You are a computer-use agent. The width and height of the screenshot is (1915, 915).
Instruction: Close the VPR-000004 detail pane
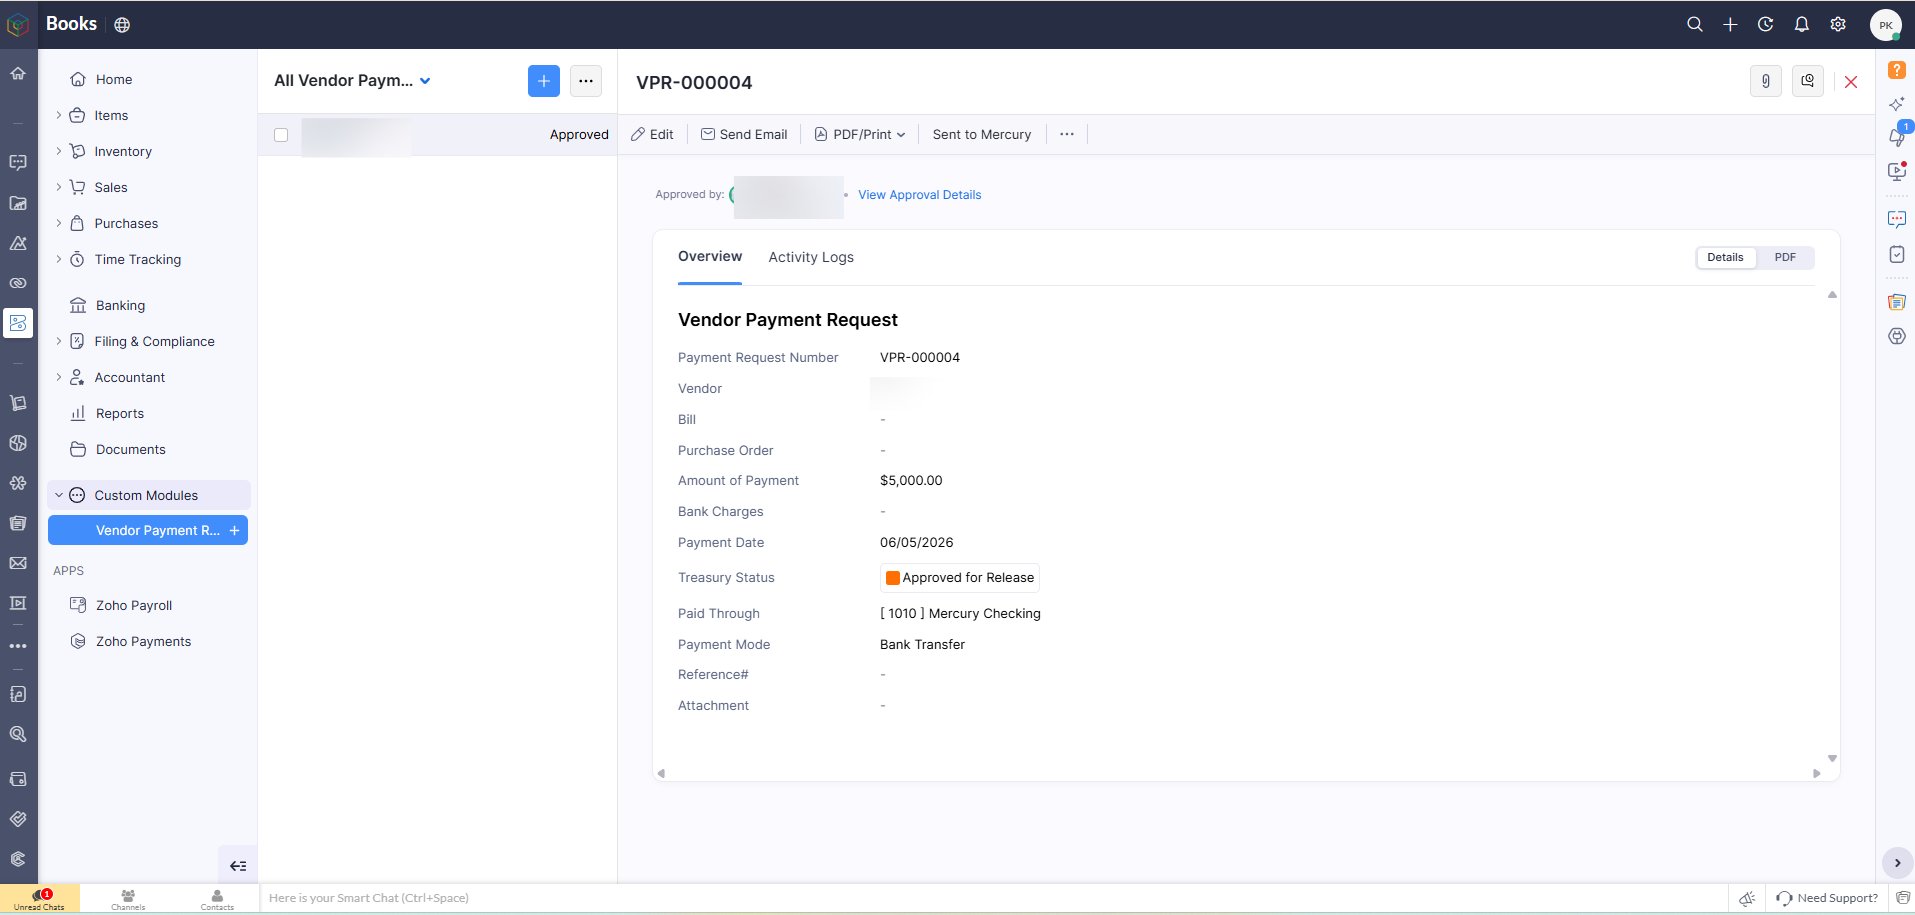click(x=1851, y=82)
